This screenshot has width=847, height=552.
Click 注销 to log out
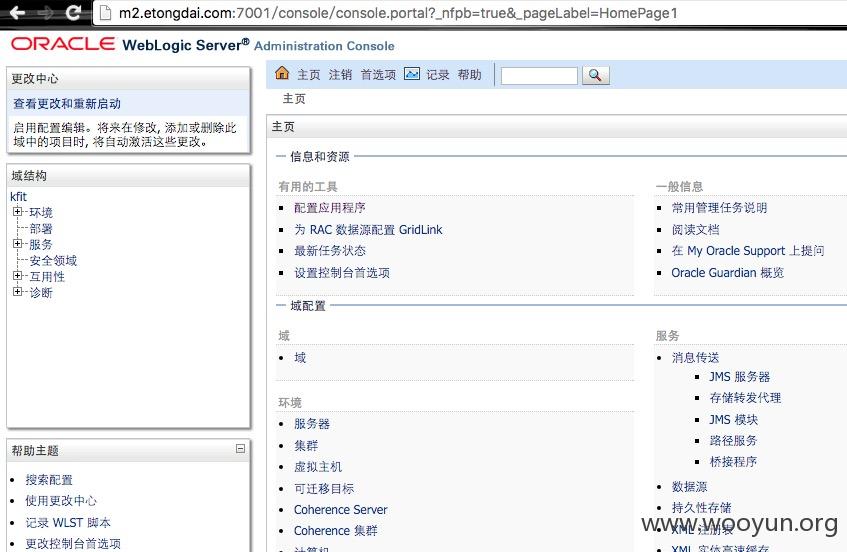[x=340, y=75]
